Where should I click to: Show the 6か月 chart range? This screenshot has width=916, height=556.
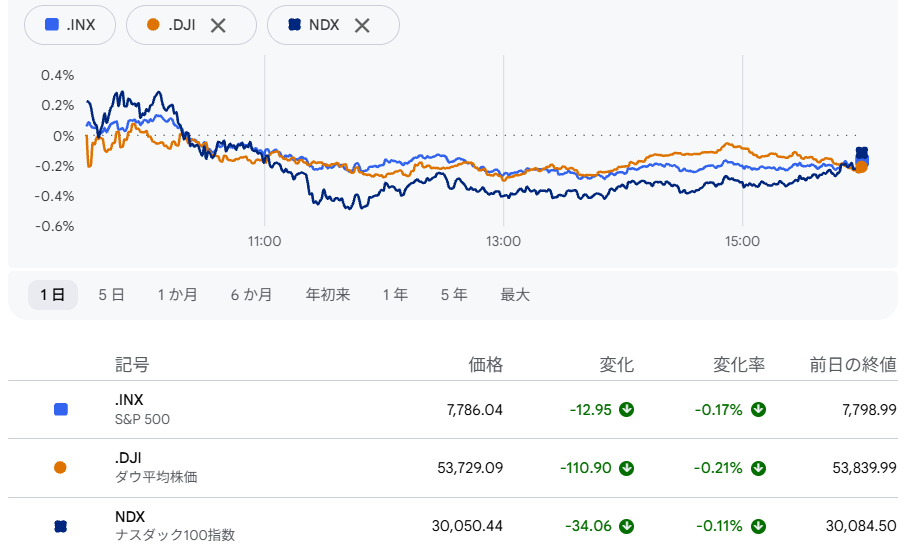pyautogui.click(x=251, y=295)
